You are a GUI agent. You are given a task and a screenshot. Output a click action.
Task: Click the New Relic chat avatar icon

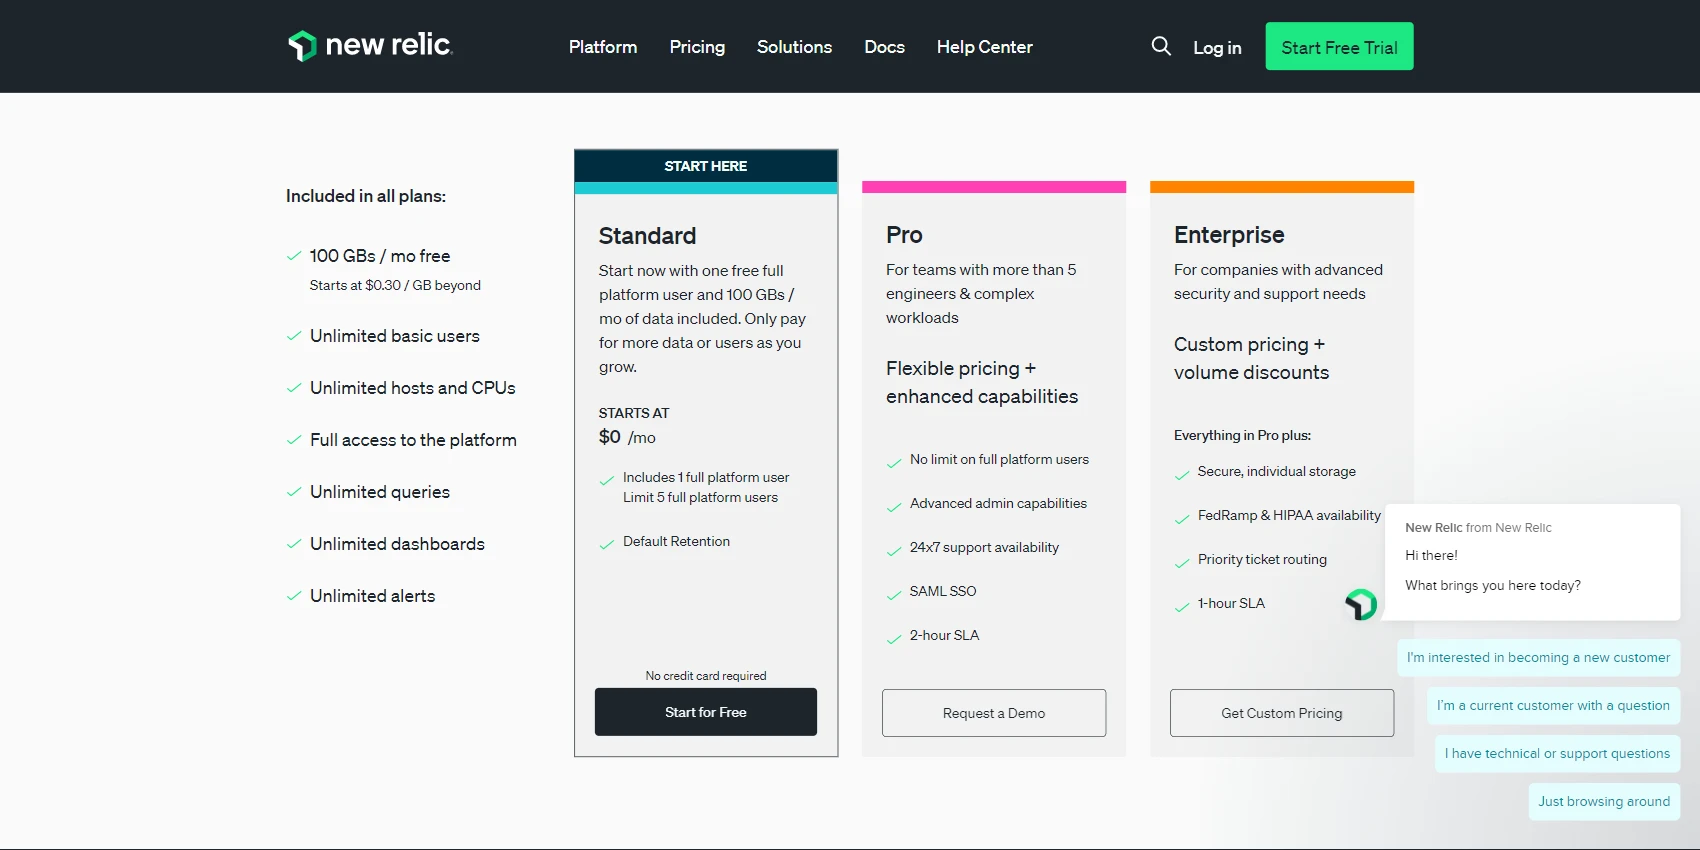tap(1361, 604)
